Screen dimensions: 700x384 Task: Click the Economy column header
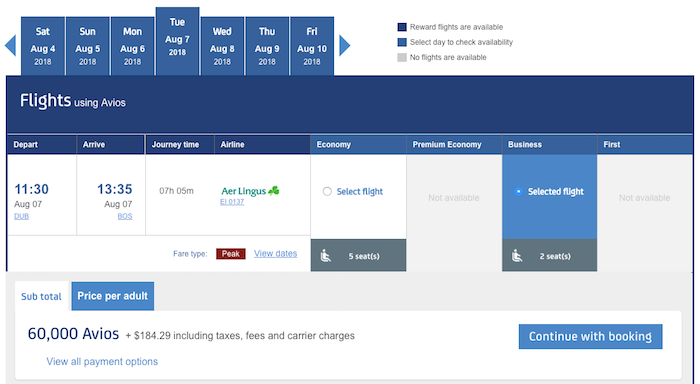358,145
